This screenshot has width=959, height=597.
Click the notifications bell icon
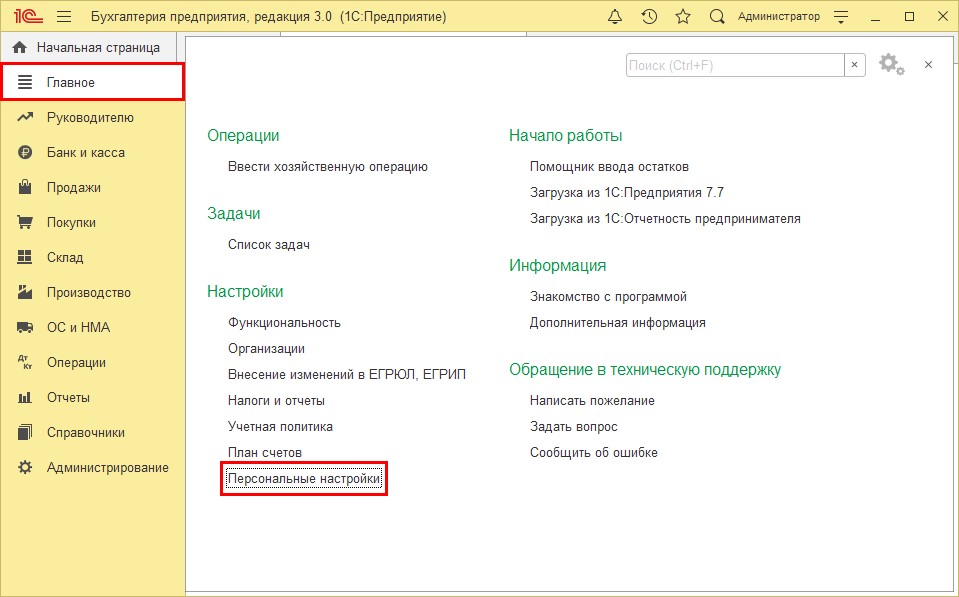(x=615, y=17)
